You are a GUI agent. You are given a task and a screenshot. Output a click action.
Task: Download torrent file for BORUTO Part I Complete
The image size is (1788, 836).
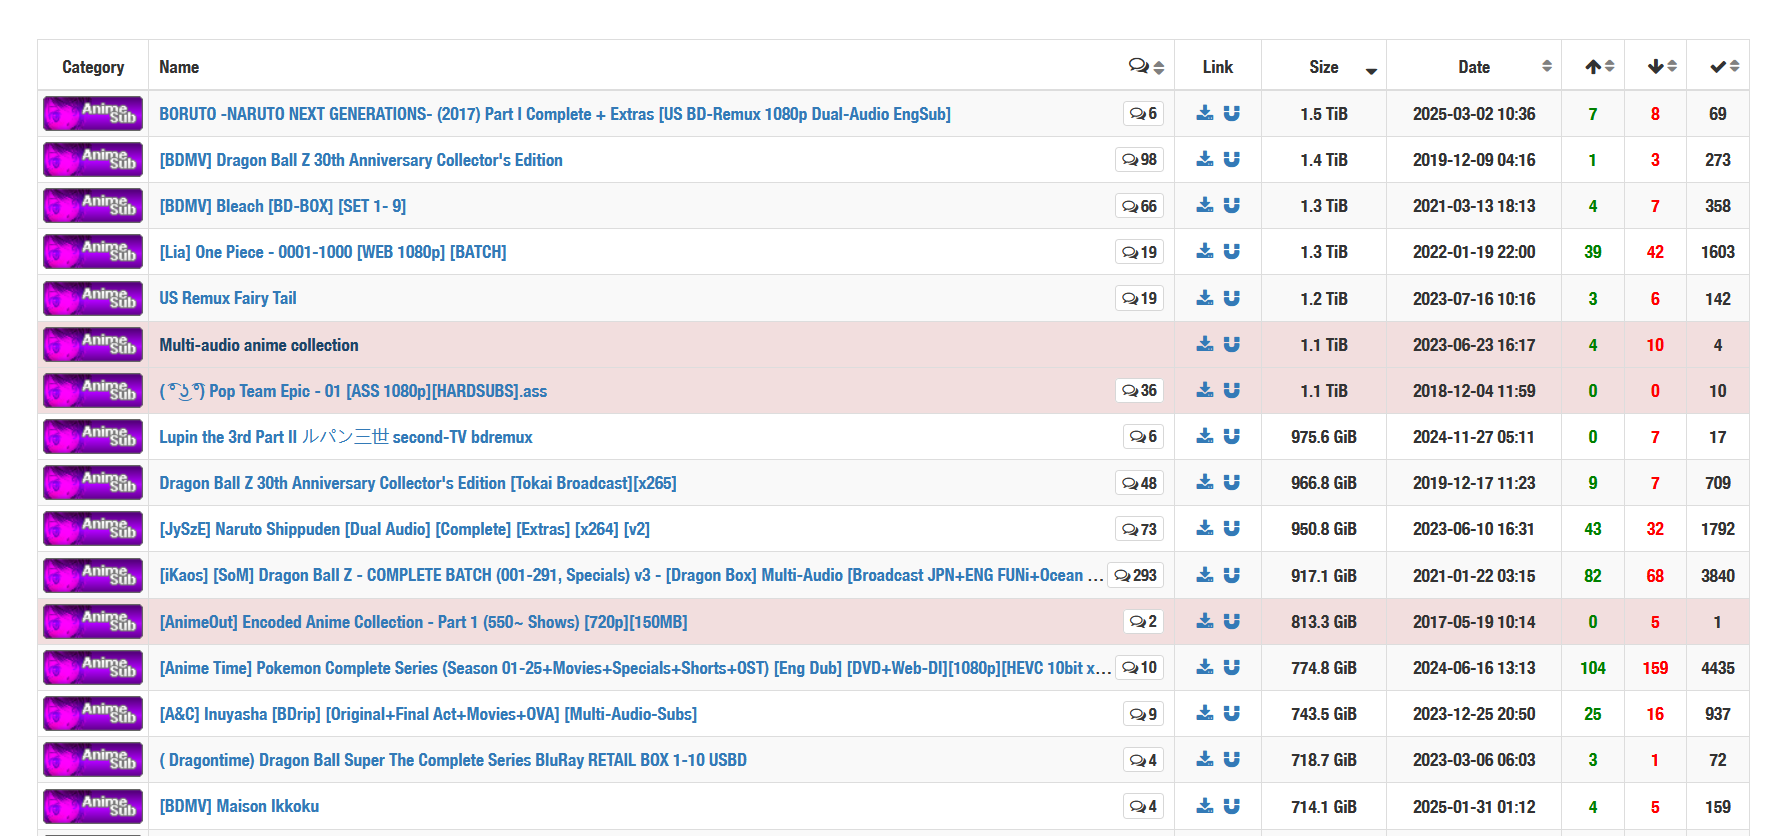1205,113
